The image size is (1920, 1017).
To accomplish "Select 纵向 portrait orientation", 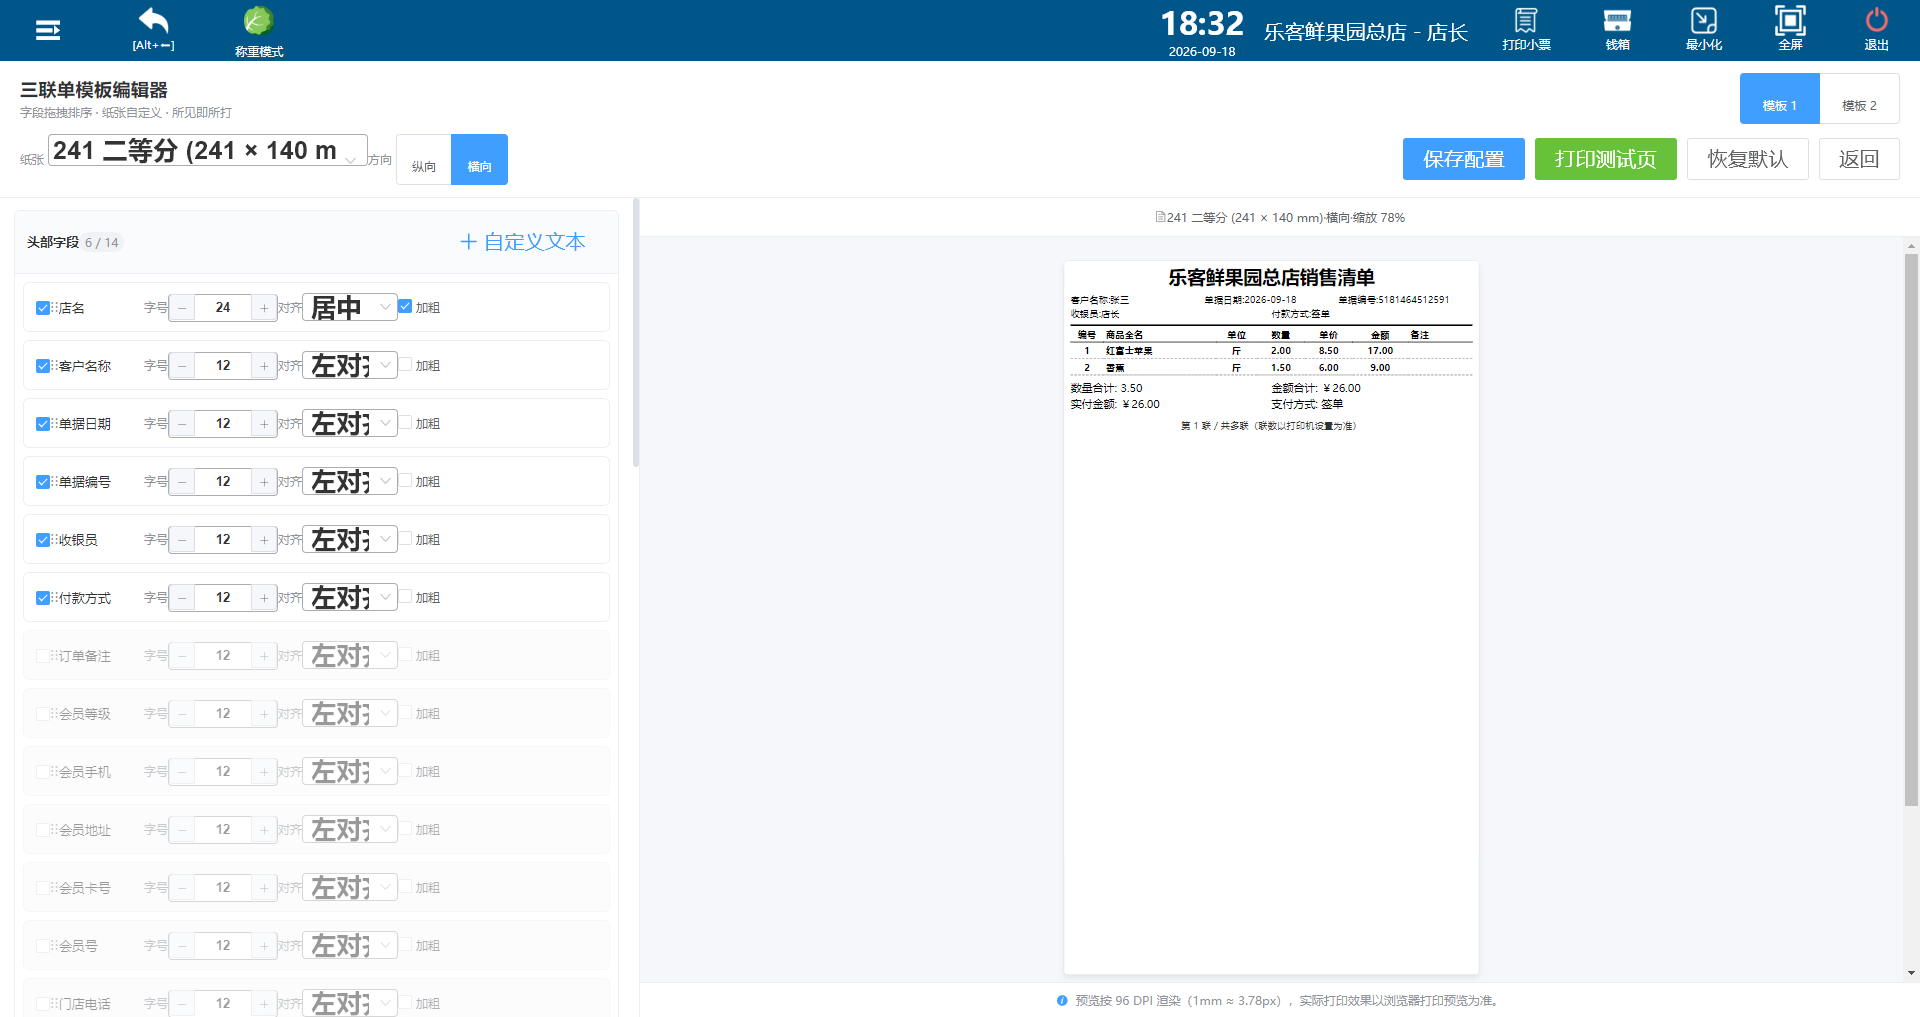I will 424,160.
